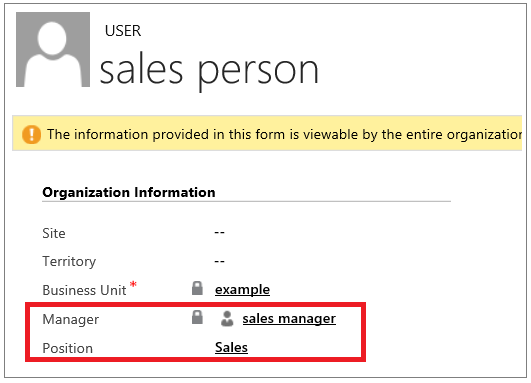Click the yellow form notification message text
Screen dimensions: 531x383
click(x=284, y=134)
